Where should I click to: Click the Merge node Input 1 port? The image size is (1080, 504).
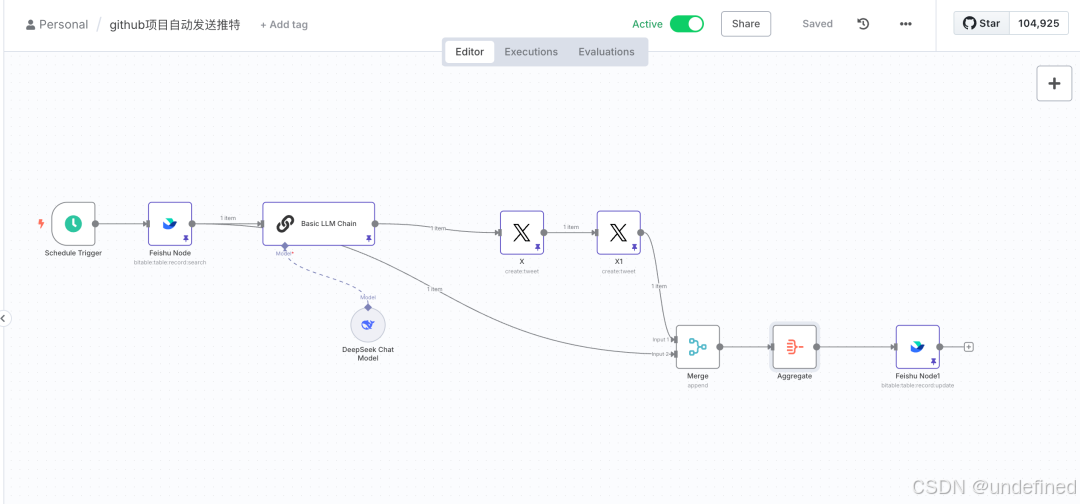pos(675,340)
